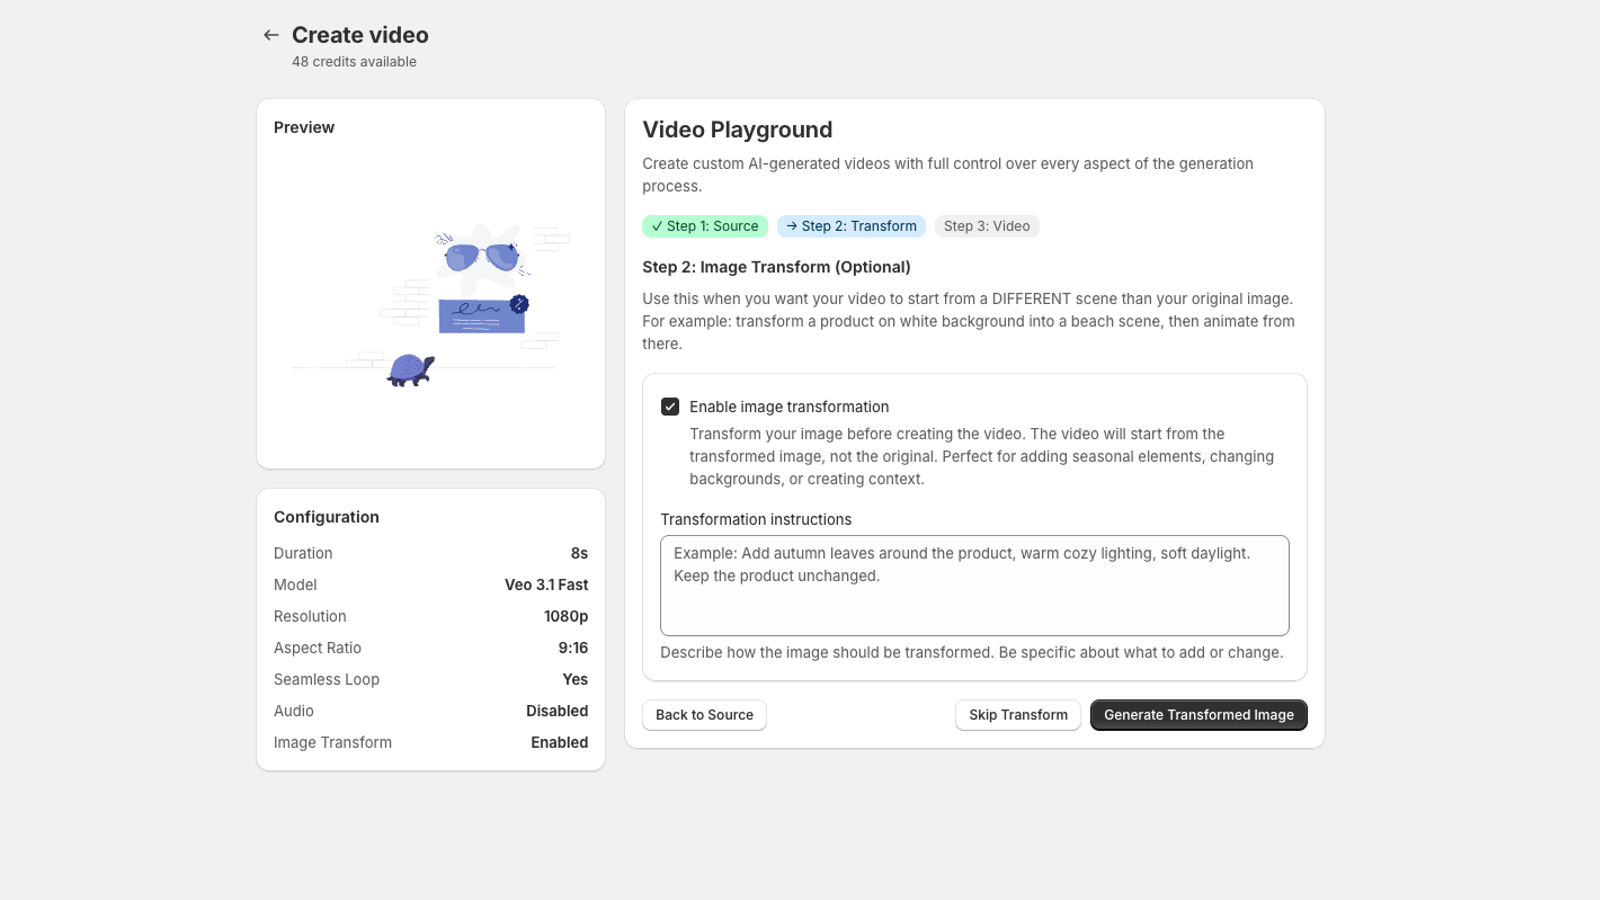
Task: Click the sunglasses in the preview illustration
Action: click(x=482, y=257)
